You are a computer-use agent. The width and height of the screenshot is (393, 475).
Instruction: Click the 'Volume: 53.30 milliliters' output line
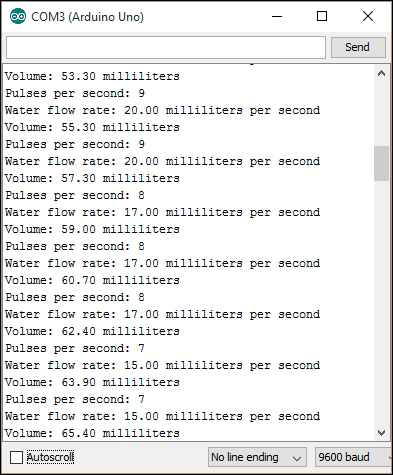pos(92,76)
